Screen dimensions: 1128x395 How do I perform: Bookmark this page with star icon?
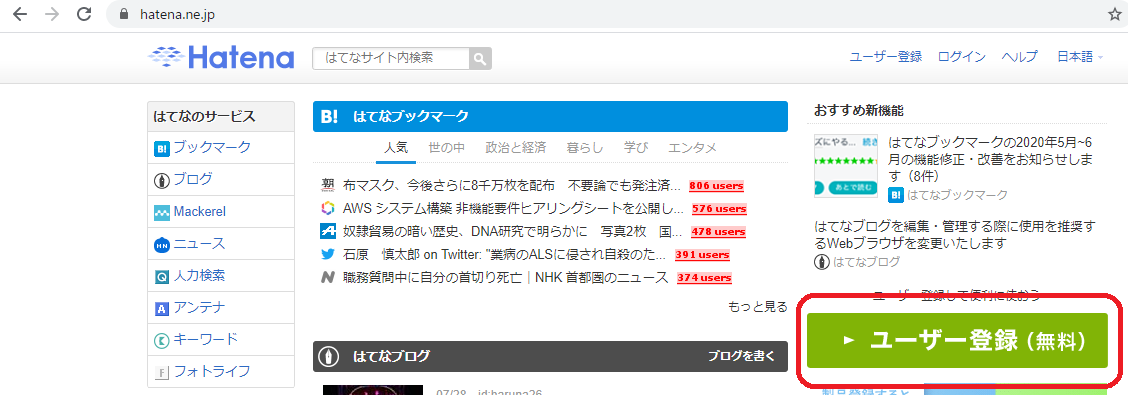(x=1114, y=14)
